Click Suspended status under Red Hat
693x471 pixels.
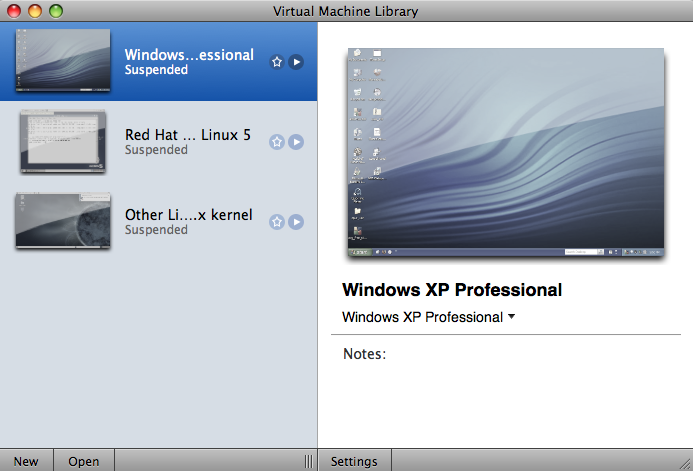156,150
